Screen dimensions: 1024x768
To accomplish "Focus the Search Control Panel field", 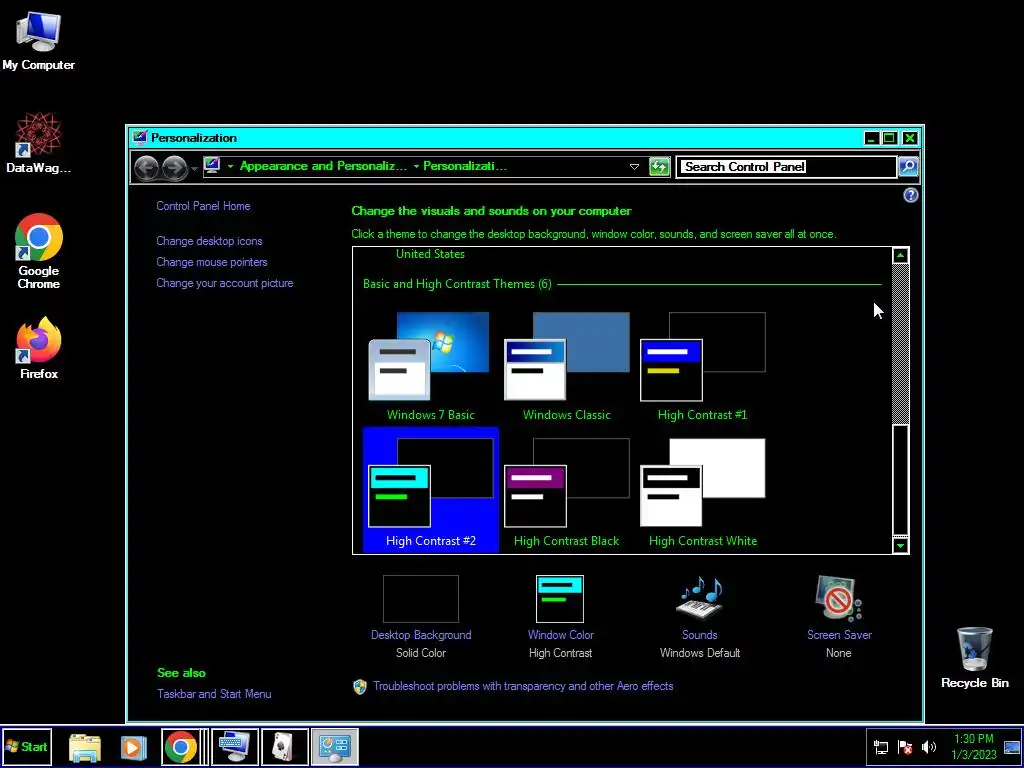I will pos(786,167).
